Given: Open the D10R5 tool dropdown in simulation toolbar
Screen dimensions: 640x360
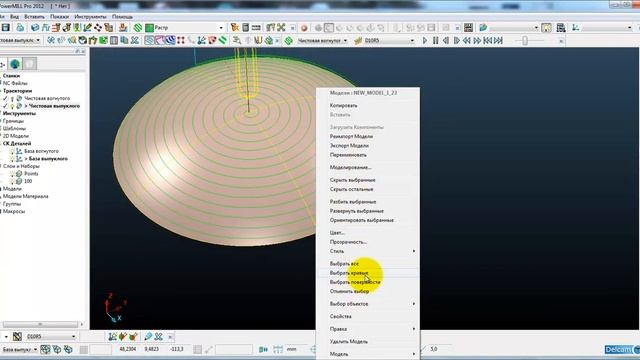Looking at the screenshot, I should pyautogui.click(x=412, y=40).
